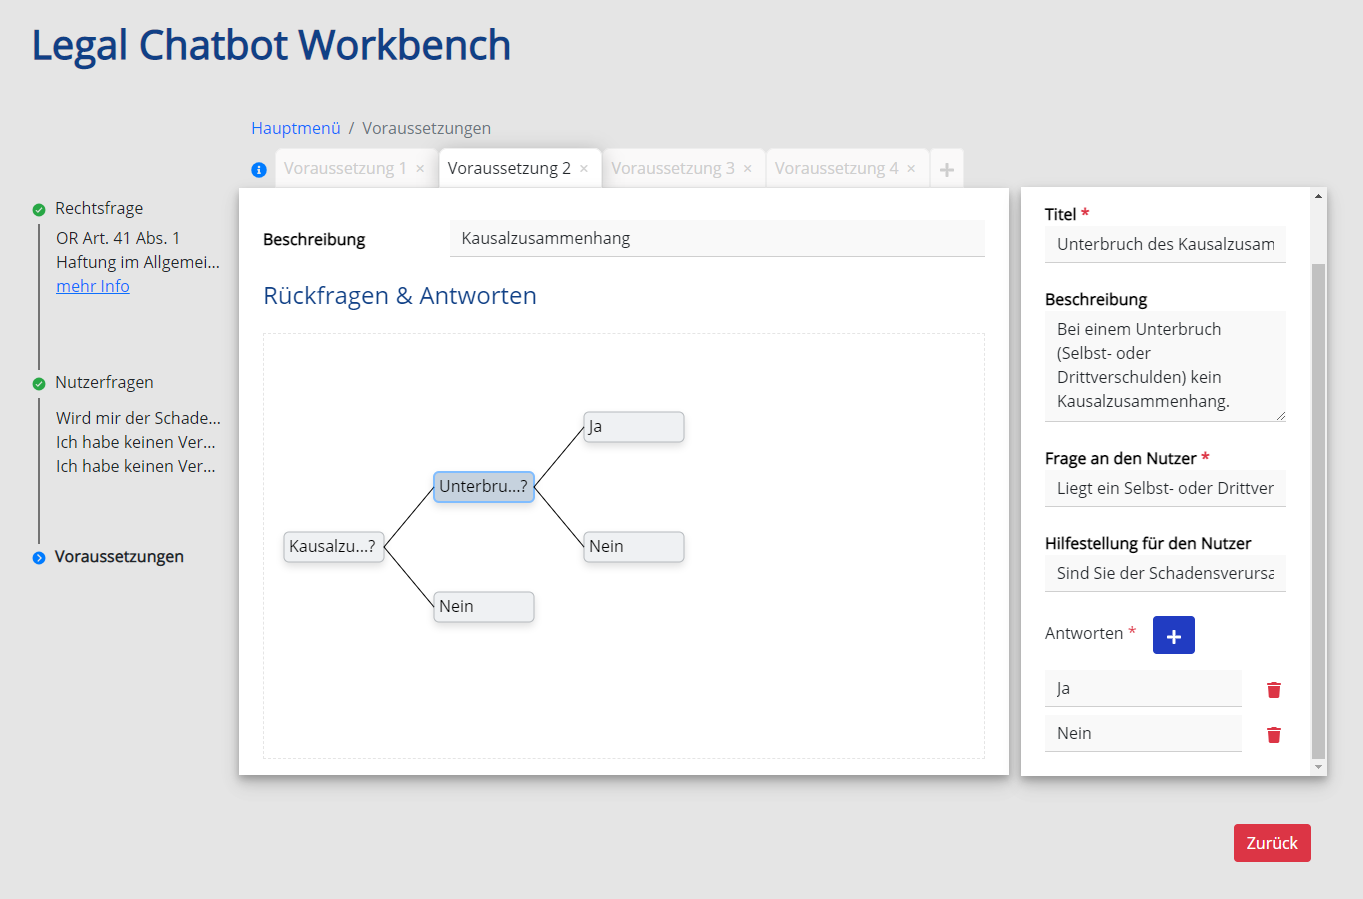Open the Hauptmenü breadcrumb link
Screen dimensions: 1363x899
[x=296, y=128]
